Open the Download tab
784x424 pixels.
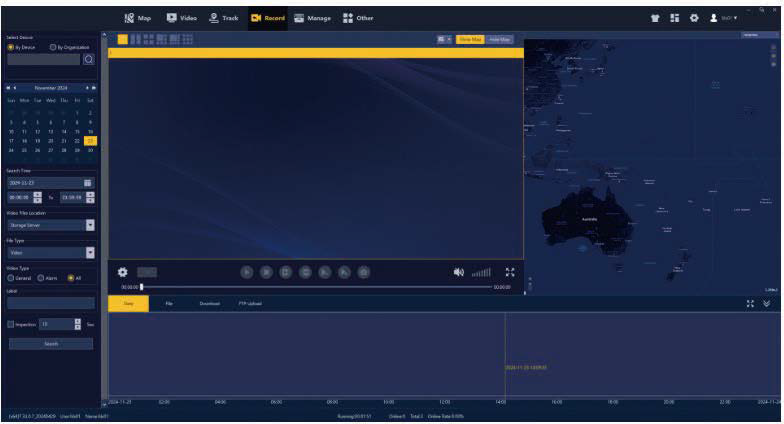(209, 303)
